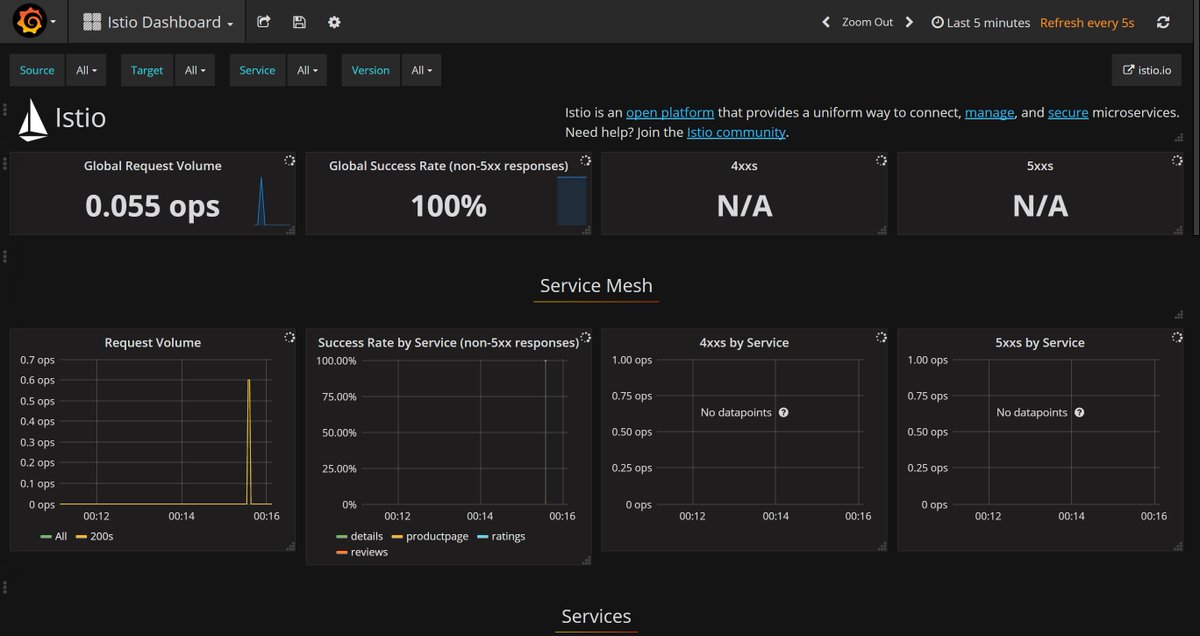This screenshot has width=1200, height=636.
Task: Click the Request Volume panel title
Action: (152, 342)
